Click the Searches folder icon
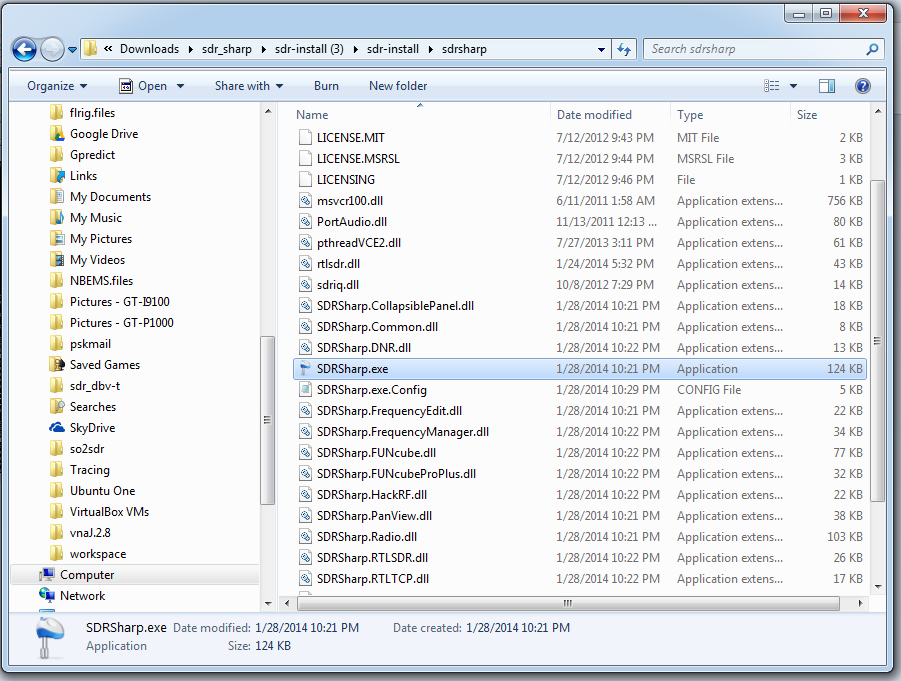 click(57, 407)
